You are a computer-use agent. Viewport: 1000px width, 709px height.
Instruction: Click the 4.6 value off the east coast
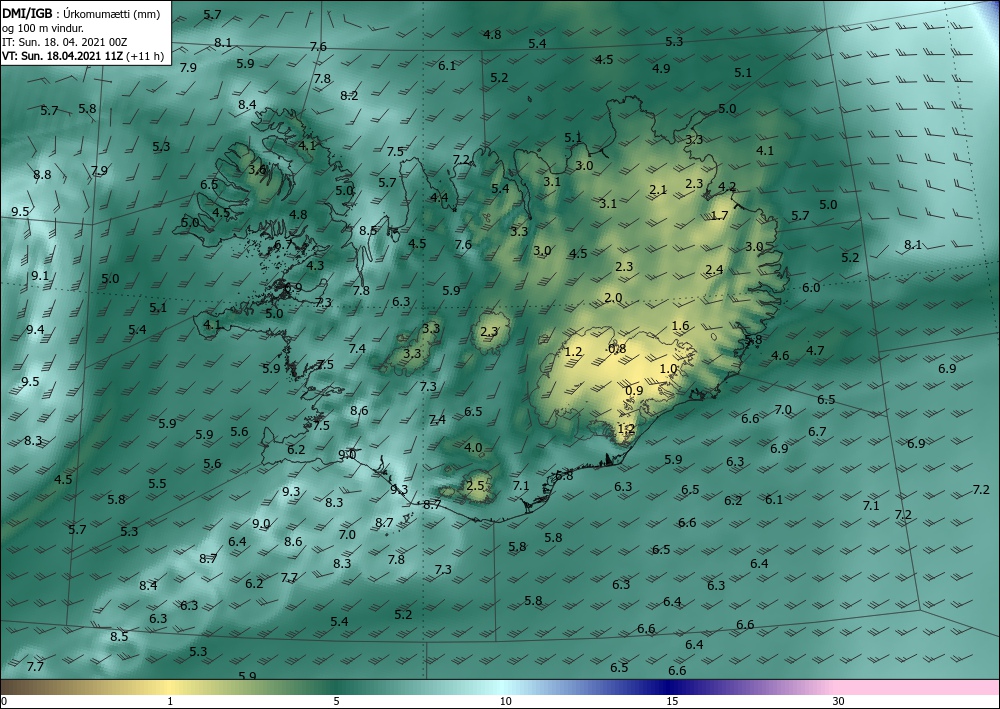coord(780,356)
